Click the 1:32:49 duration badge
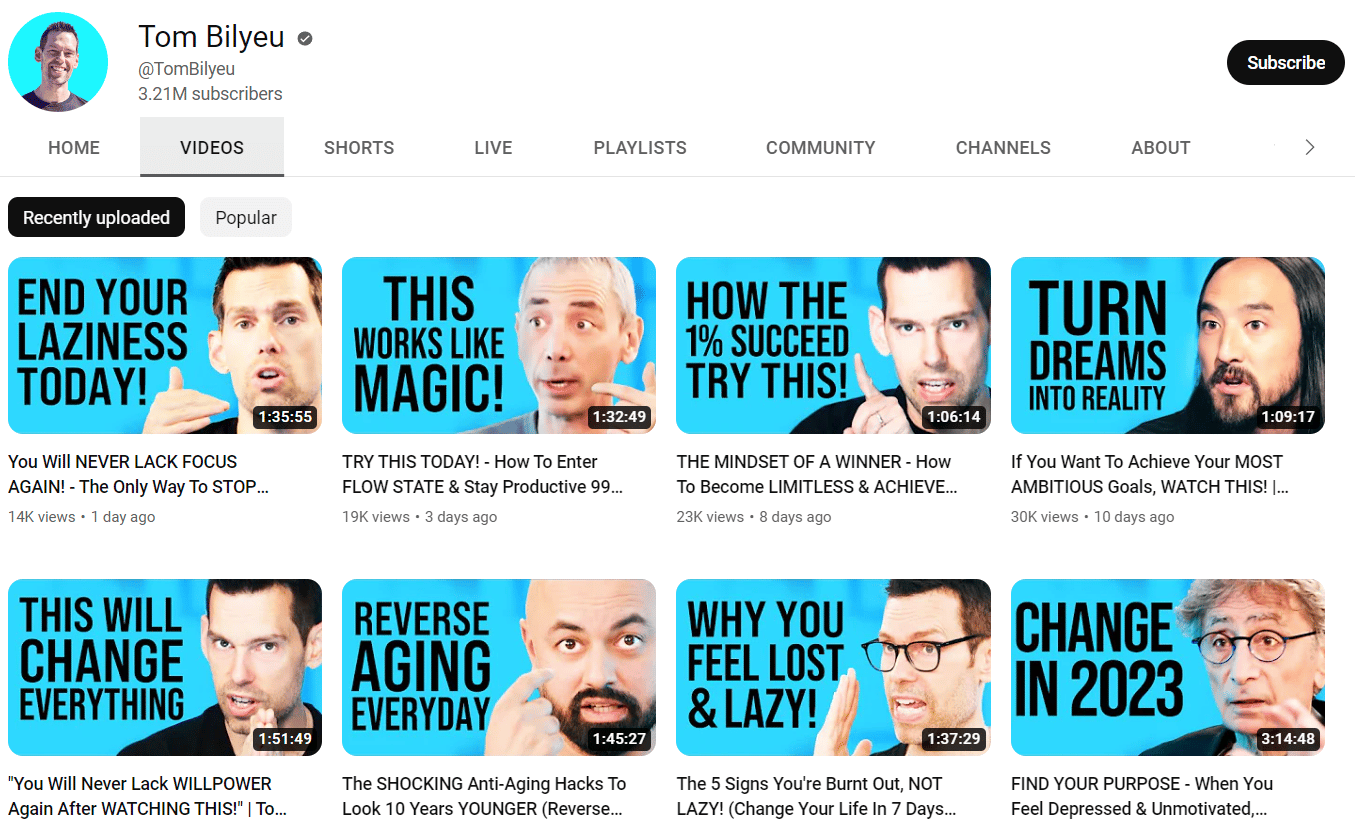The height and width of the screenshot is (822, 1355). pyautogui.click(x=619, y=416)
